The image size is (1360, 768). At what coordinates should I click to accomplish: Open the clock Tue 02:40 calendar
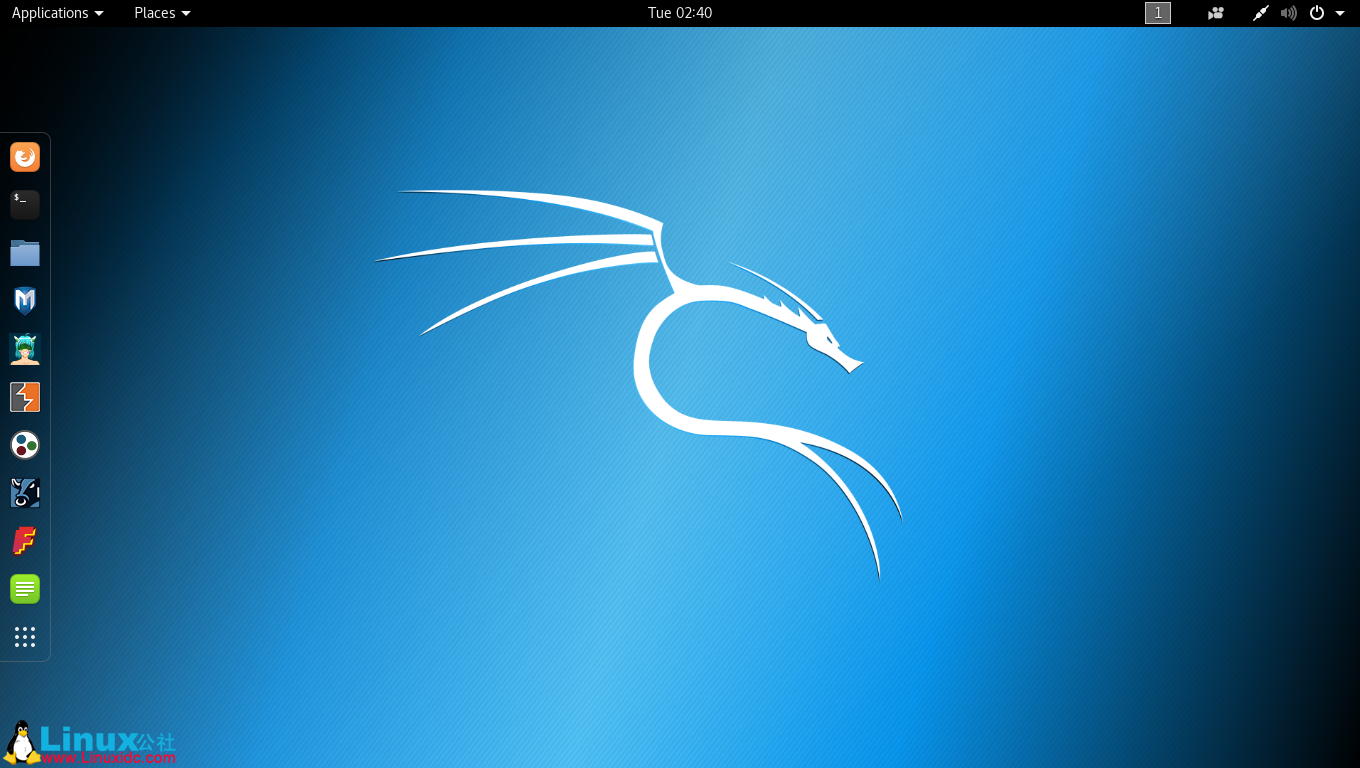(x=680, y=13)
